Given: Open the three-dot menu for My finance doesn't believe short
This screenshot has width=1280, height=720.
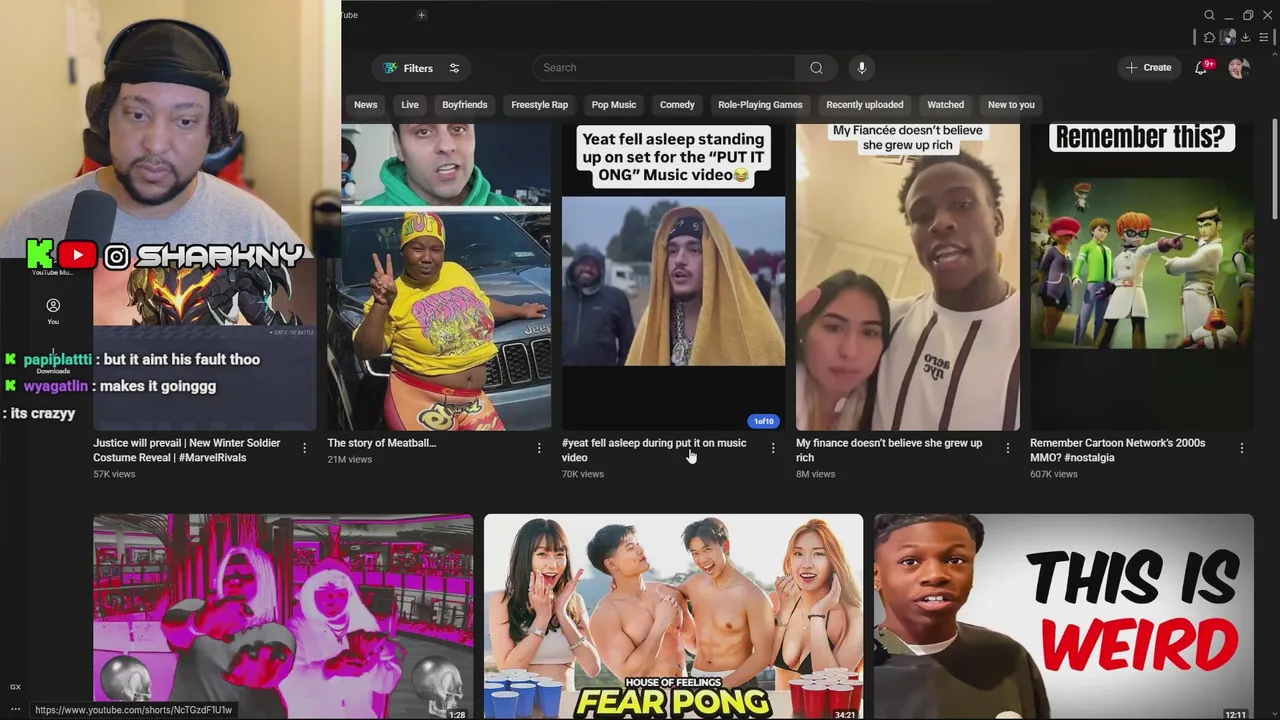Looking at the screenshot, I should click(1007, 448).
